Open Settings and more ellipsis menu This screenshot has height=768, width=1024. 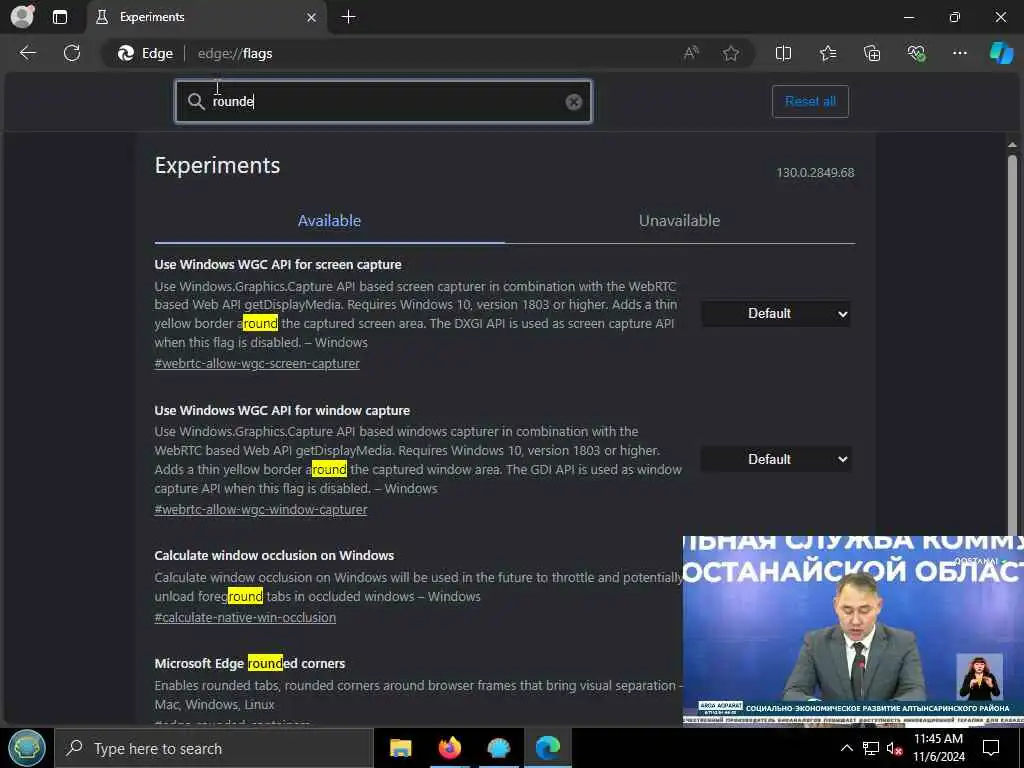coord(959,53)
